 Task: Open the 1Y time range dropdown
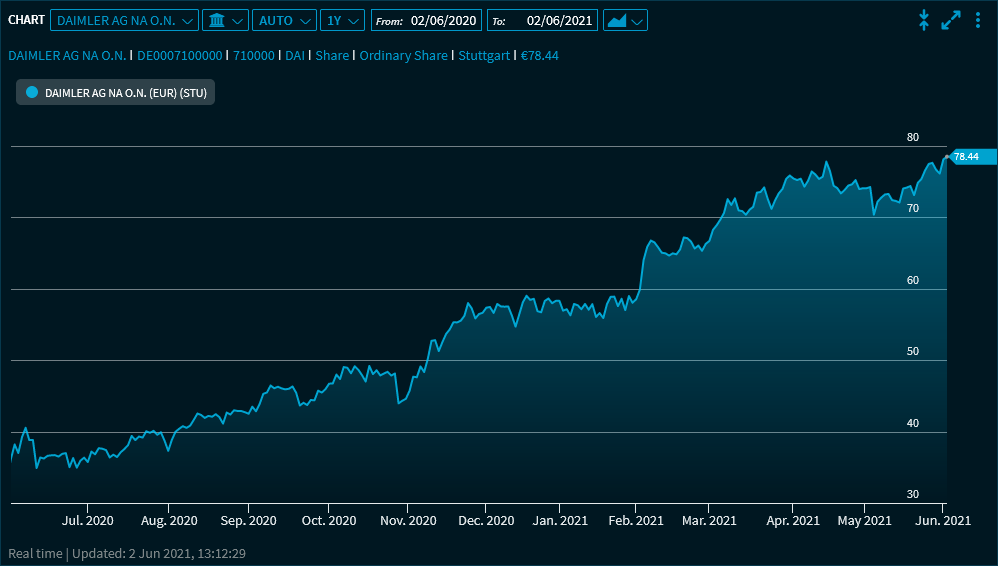tap(342, 20)
